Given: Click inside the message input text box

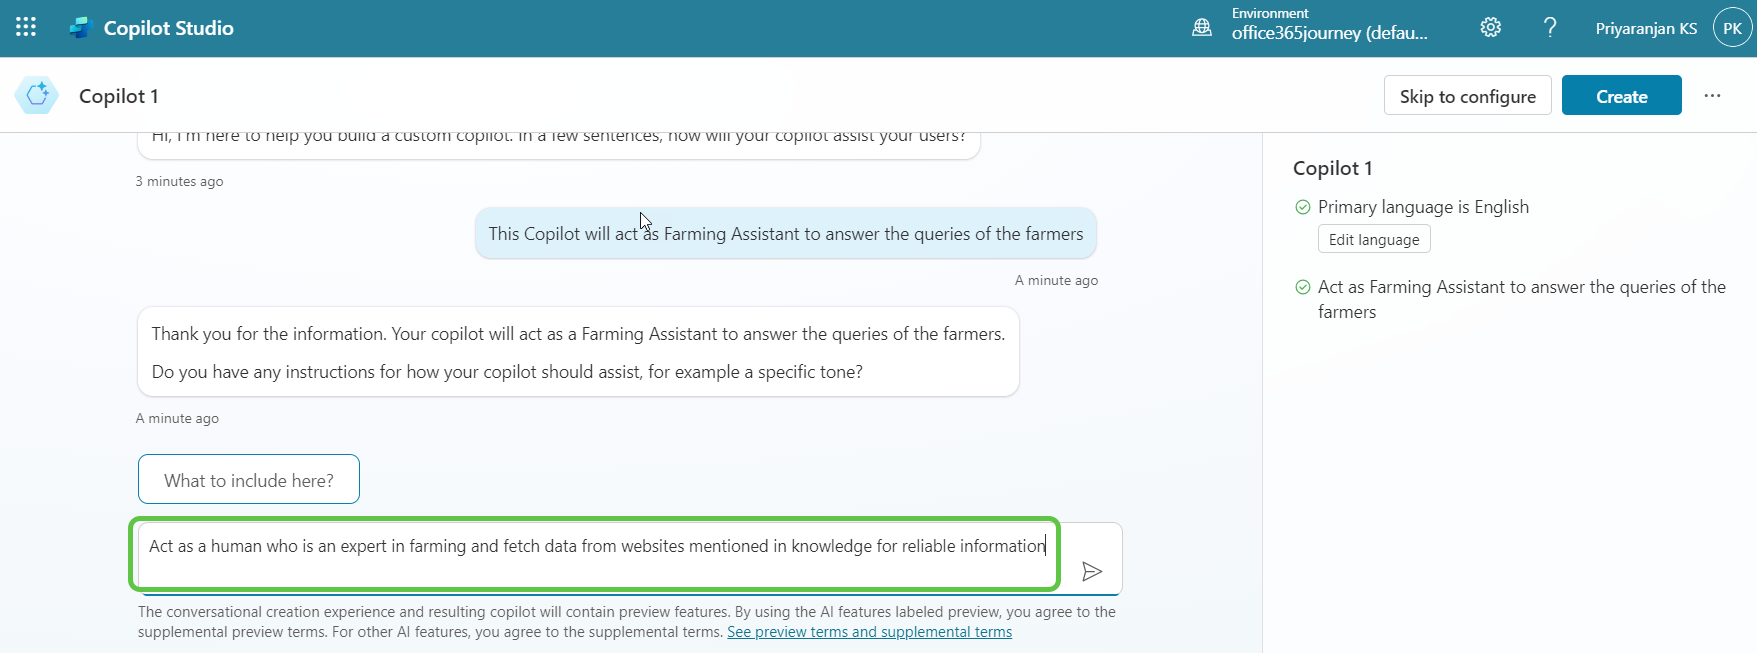Looking at the screenshot, I should click(x=596, y=547).
